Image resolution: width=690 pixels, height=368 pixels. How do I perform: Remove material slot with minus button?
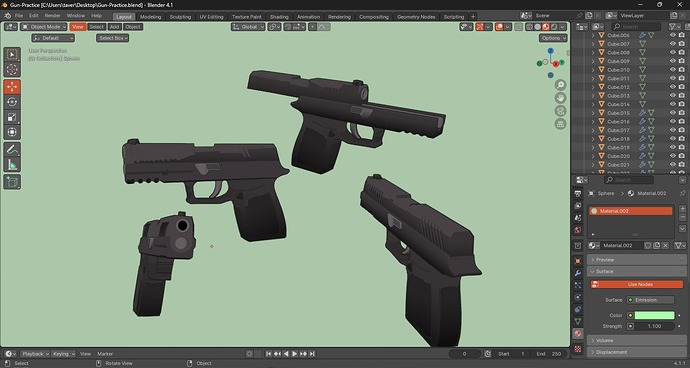(683, 218)
